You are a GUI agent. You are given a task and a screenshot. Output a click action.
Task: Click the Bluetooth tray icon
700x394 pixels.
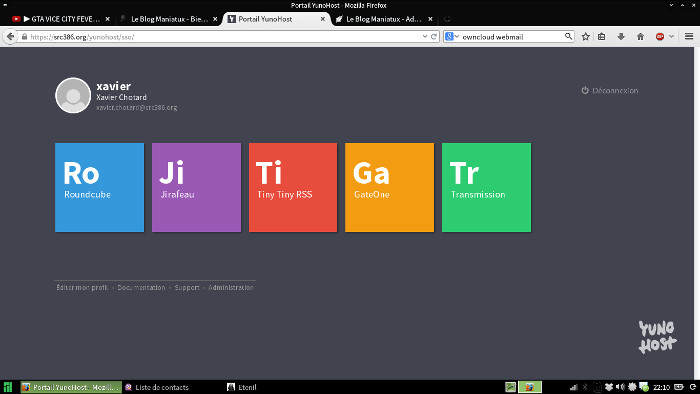click(x=585, y=387)
